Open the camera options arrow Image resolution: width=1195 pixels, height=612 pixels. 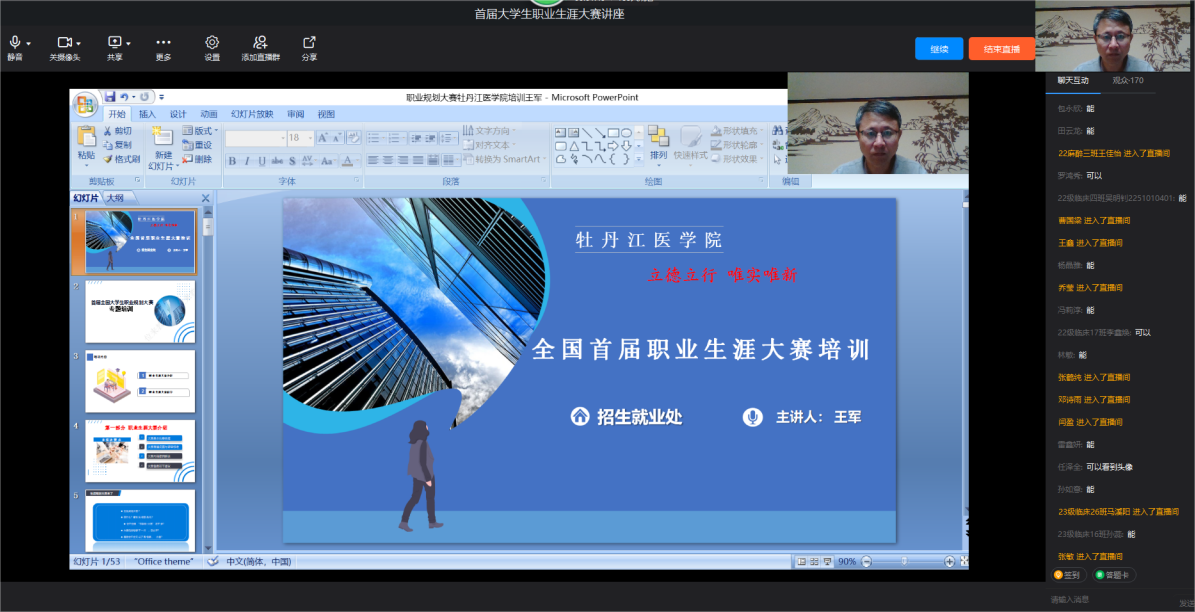(78, 43)
